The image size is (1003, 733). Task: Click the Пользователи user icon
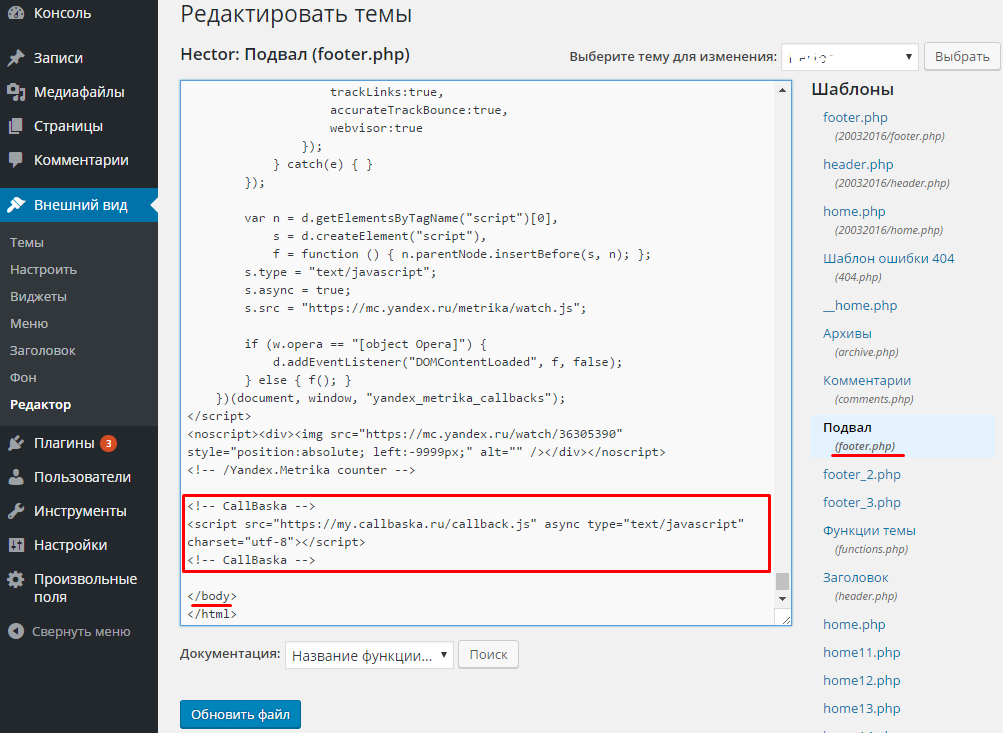pos(16,477)
